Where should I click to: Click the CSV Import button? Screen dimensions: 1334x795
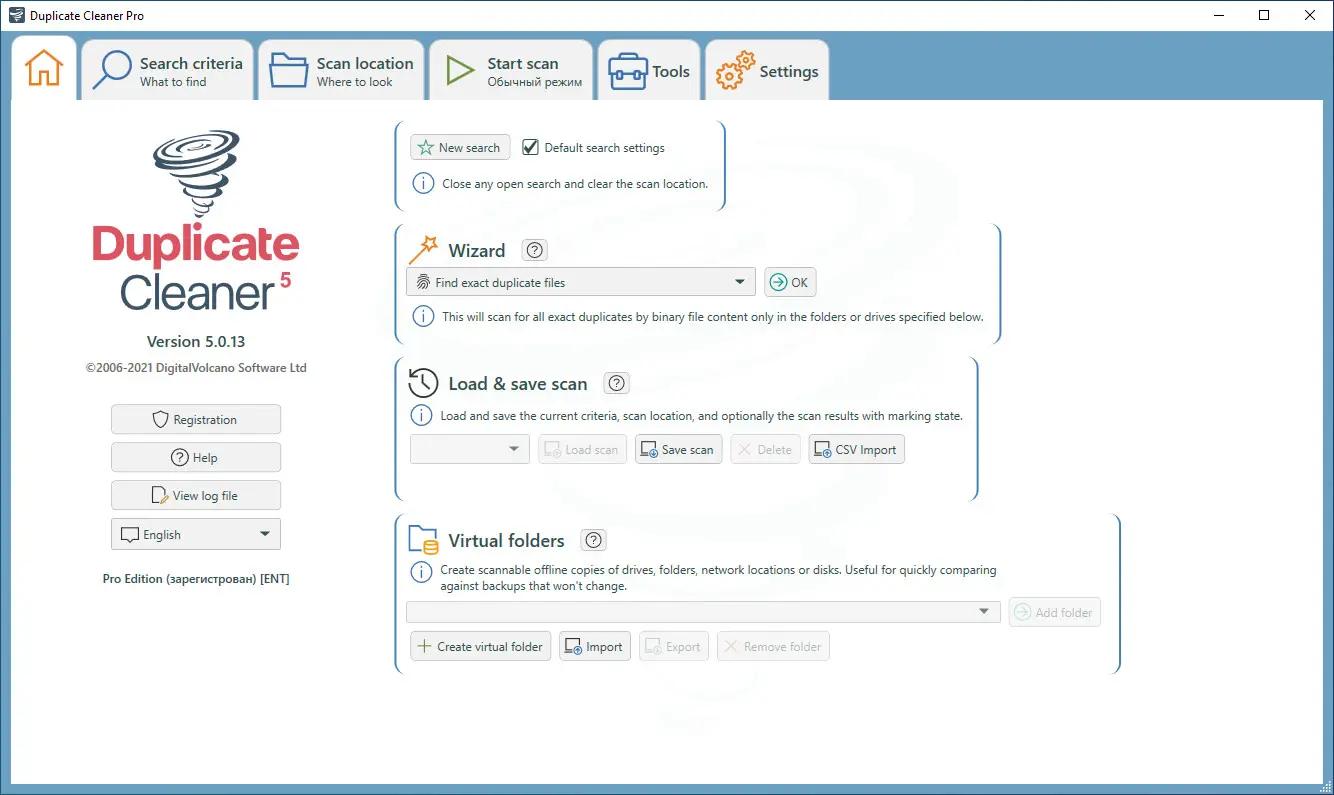(x=856, y=449)
